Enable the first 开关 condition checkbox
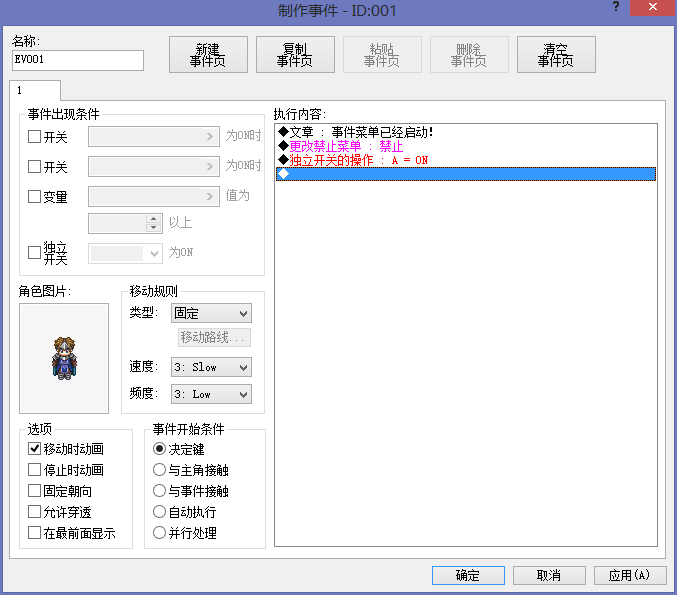The image size is (677, 595). 34,137
